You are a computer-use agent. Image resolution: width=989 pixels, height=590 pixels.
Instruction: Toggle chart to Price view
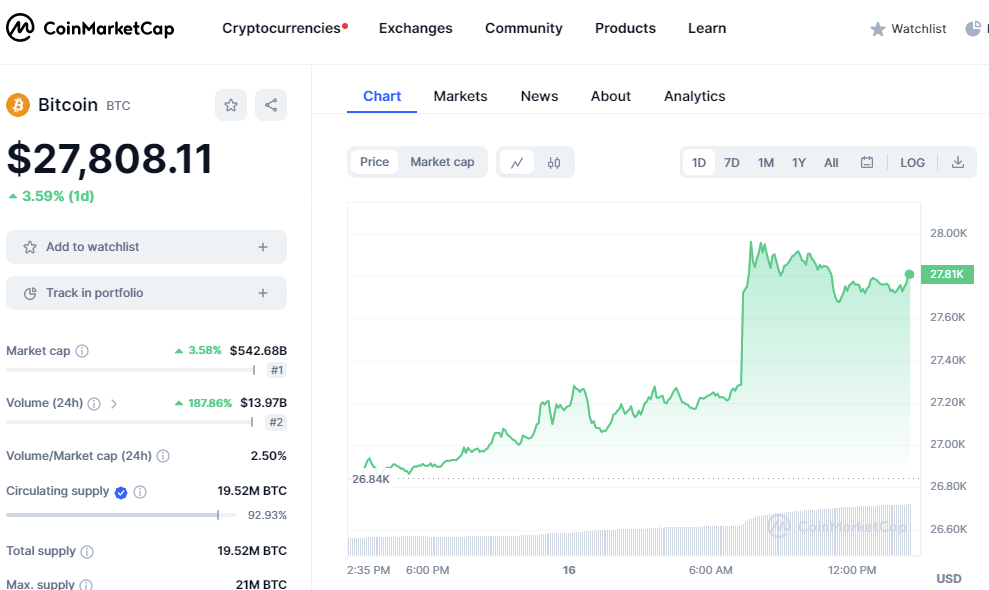374,162
